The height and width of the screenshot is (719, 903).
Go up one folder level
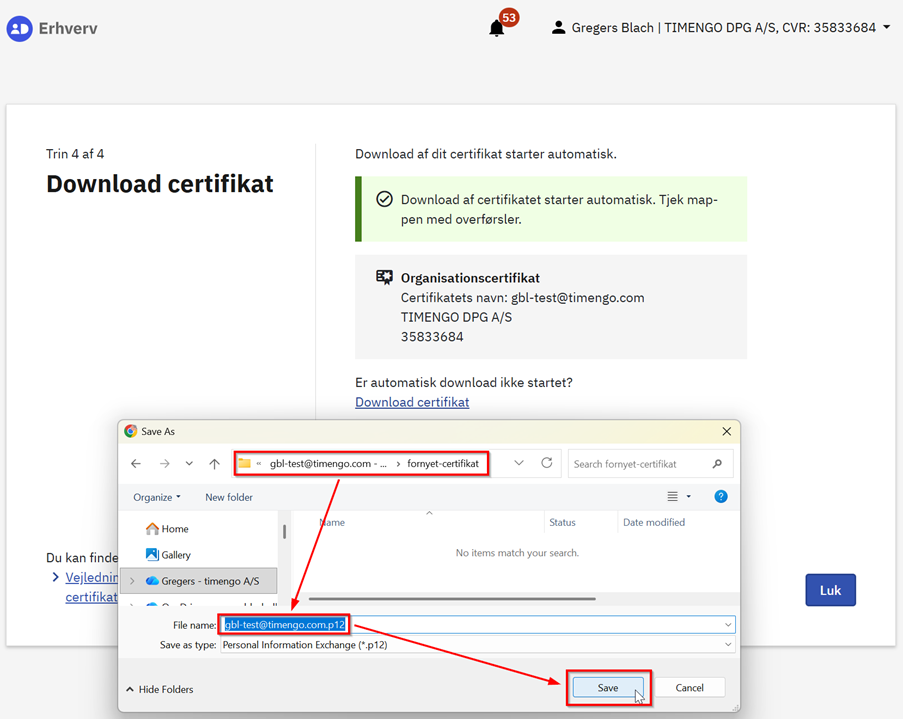(214, 464)
